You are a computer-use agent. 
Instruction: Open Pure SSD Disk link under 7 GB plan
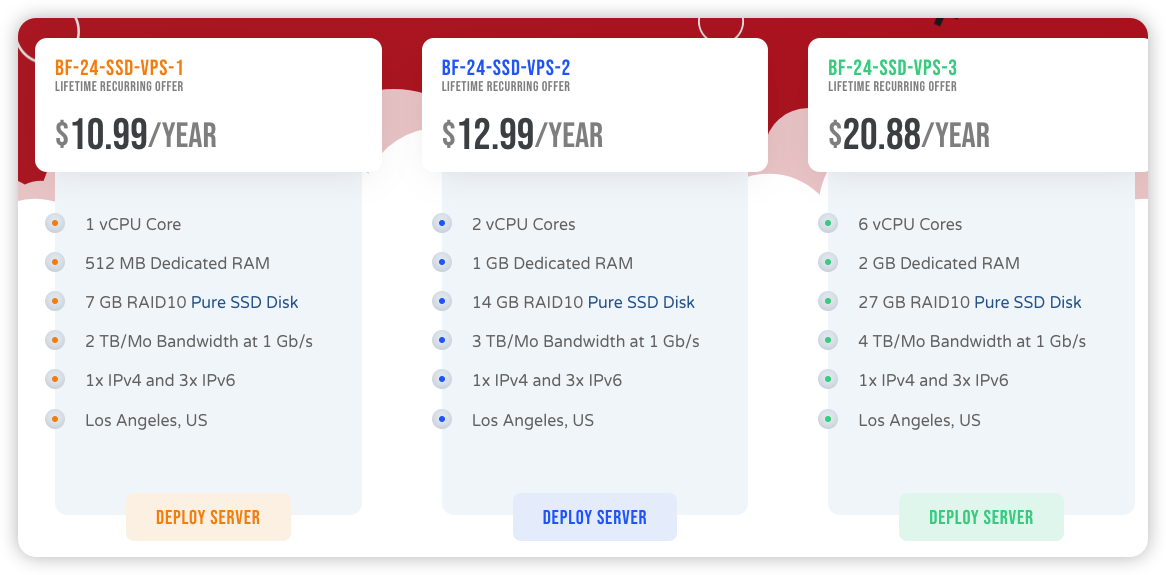click(245, 302)
